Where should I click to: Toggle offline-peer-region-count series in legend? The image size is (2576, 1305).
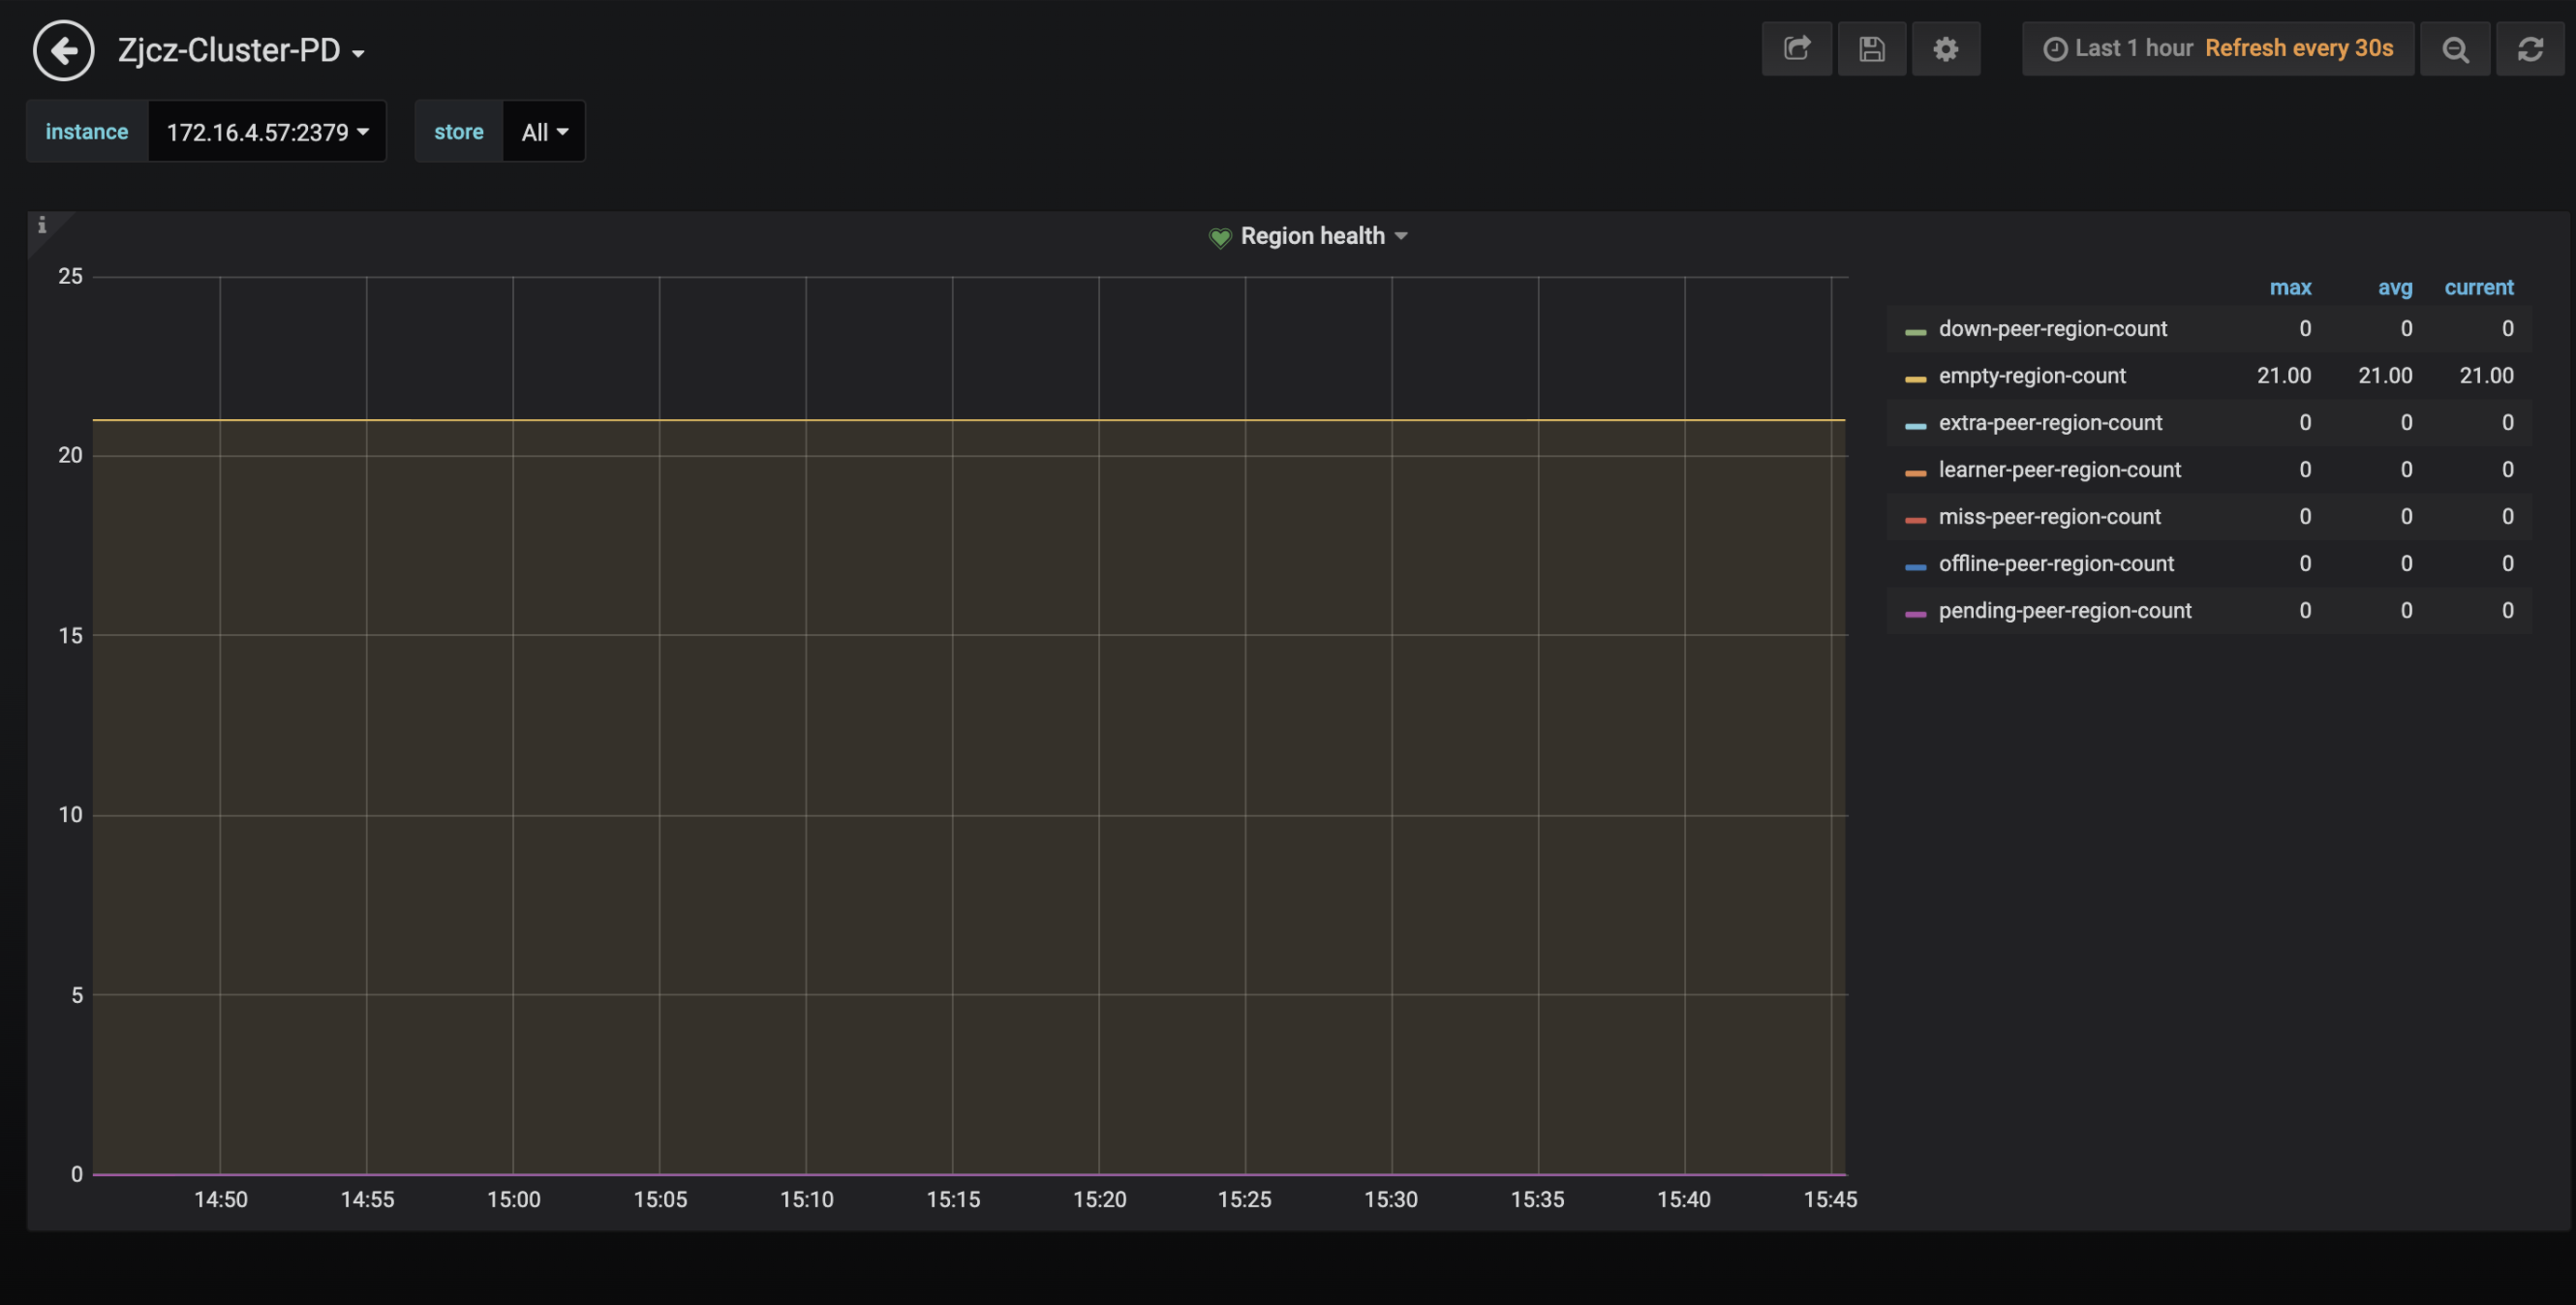(2056, 563)
